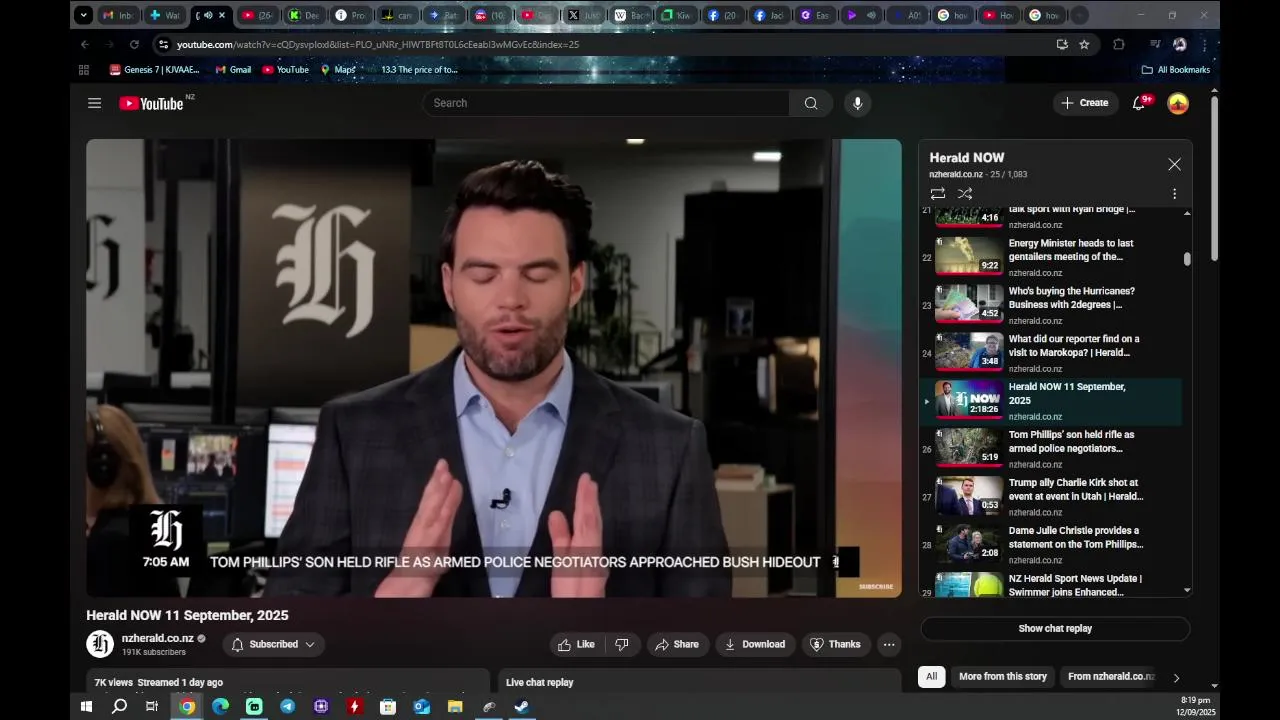Dislike this video
Image resolution: width=1280 pixels, height=720 pixels.
click(x=621, y=645)
